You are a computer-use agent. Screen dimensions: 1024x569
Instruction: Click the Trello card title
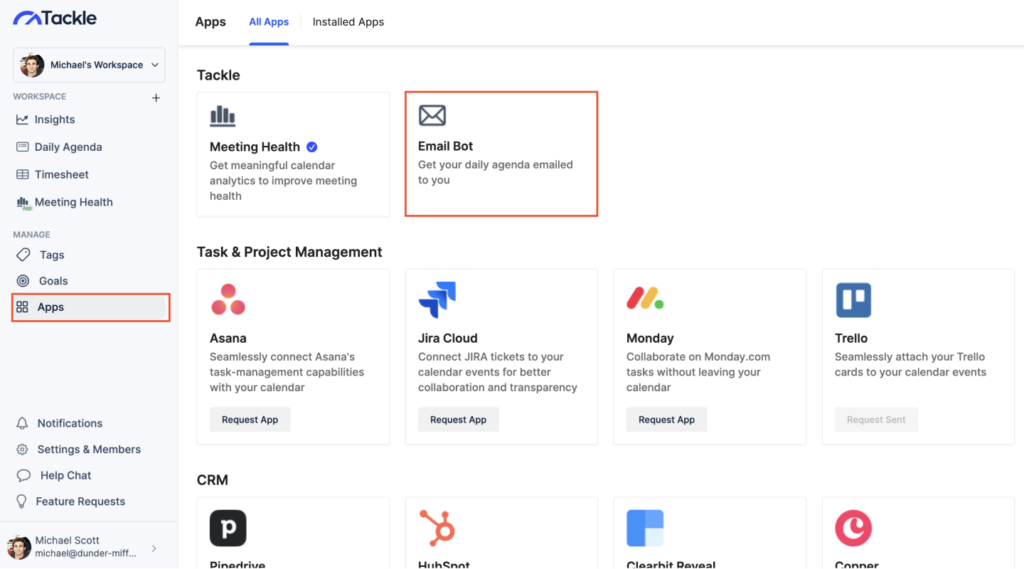(851, 338)
